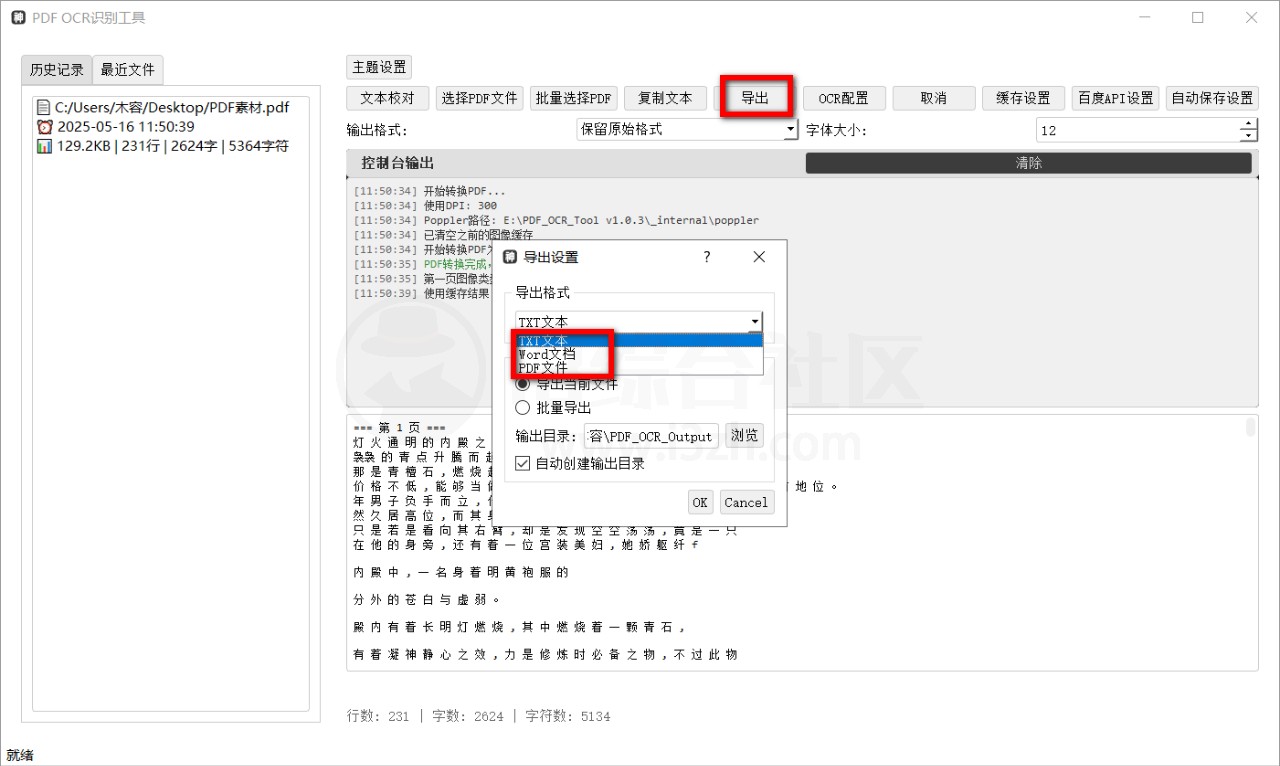Click the 取消 button in toolbar
Screen dimensions: 1280x766
(933, 98)
